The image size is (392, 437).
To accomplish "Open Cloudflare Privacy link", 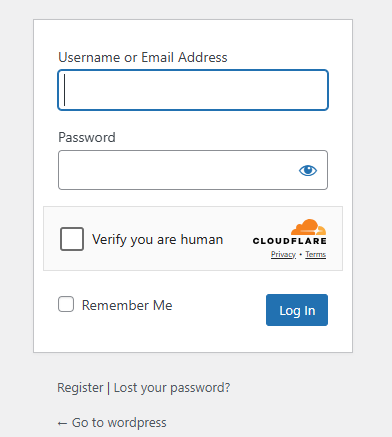I will [x=283, y=254].
